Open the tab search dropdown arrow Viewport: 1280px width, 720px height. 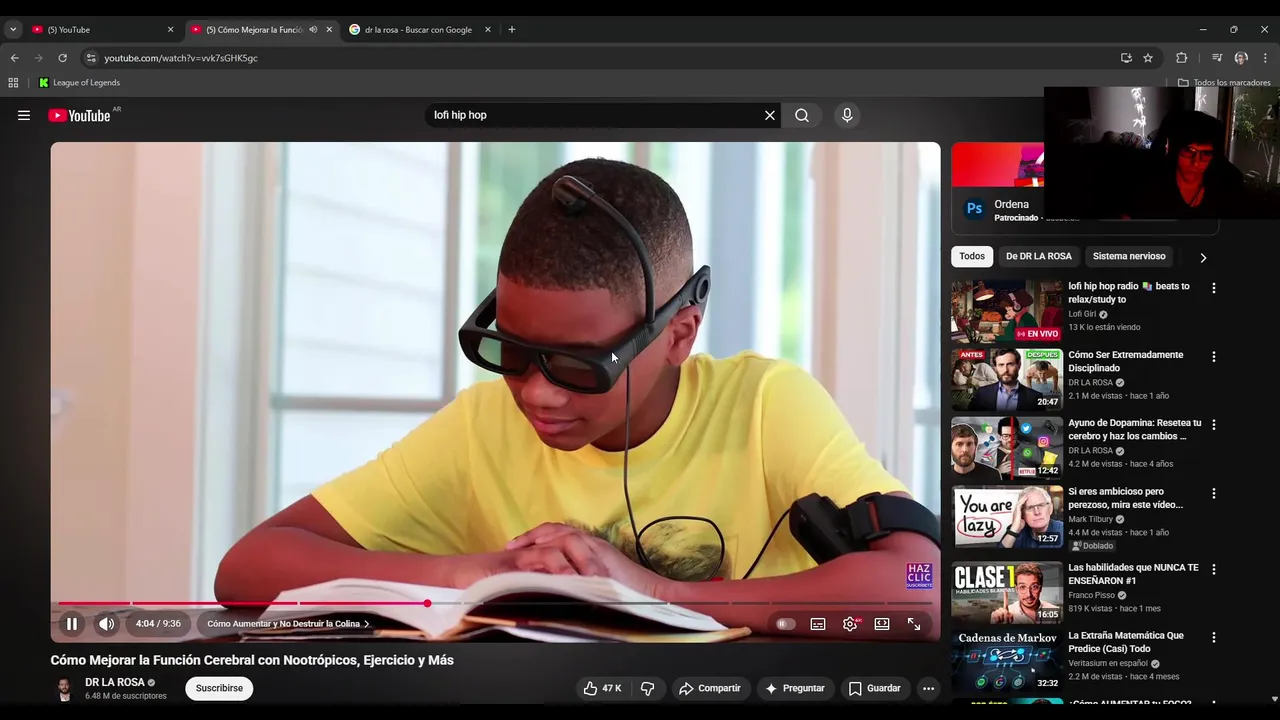click(13, 30)
